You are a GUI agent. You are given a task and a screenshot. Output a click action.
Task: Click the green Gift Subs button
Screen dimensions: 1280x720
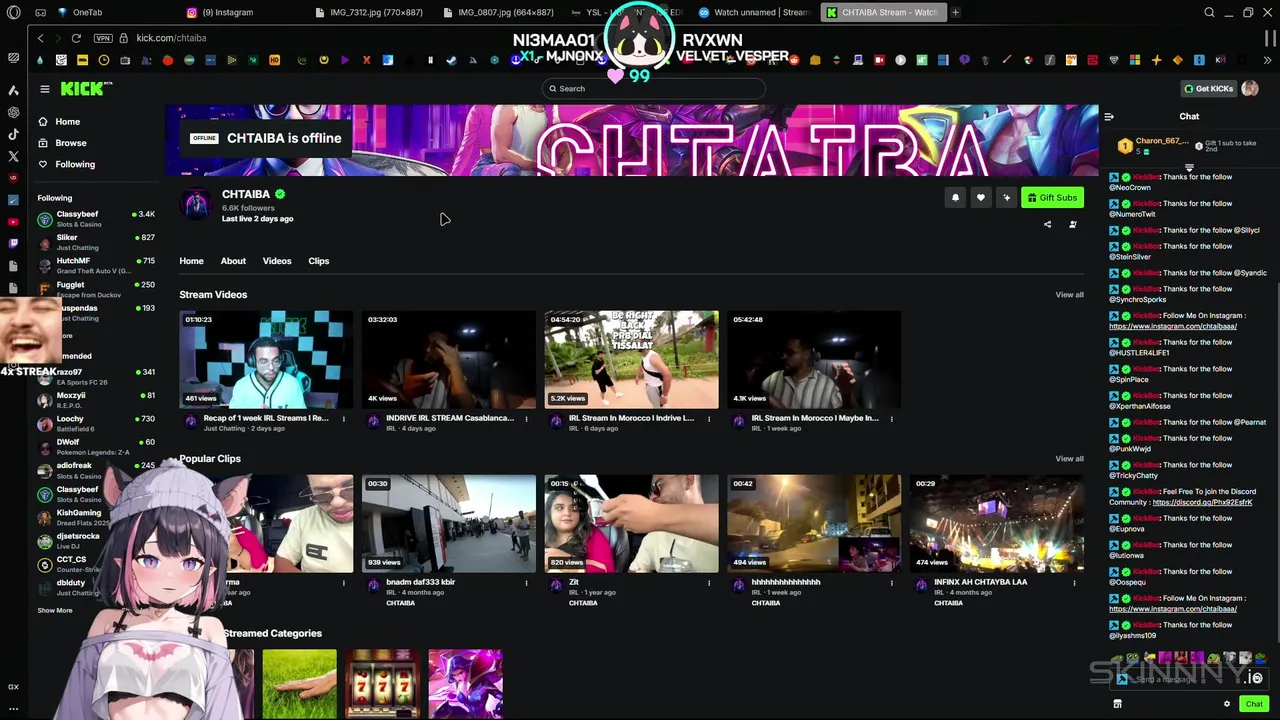coord(1052,198)
